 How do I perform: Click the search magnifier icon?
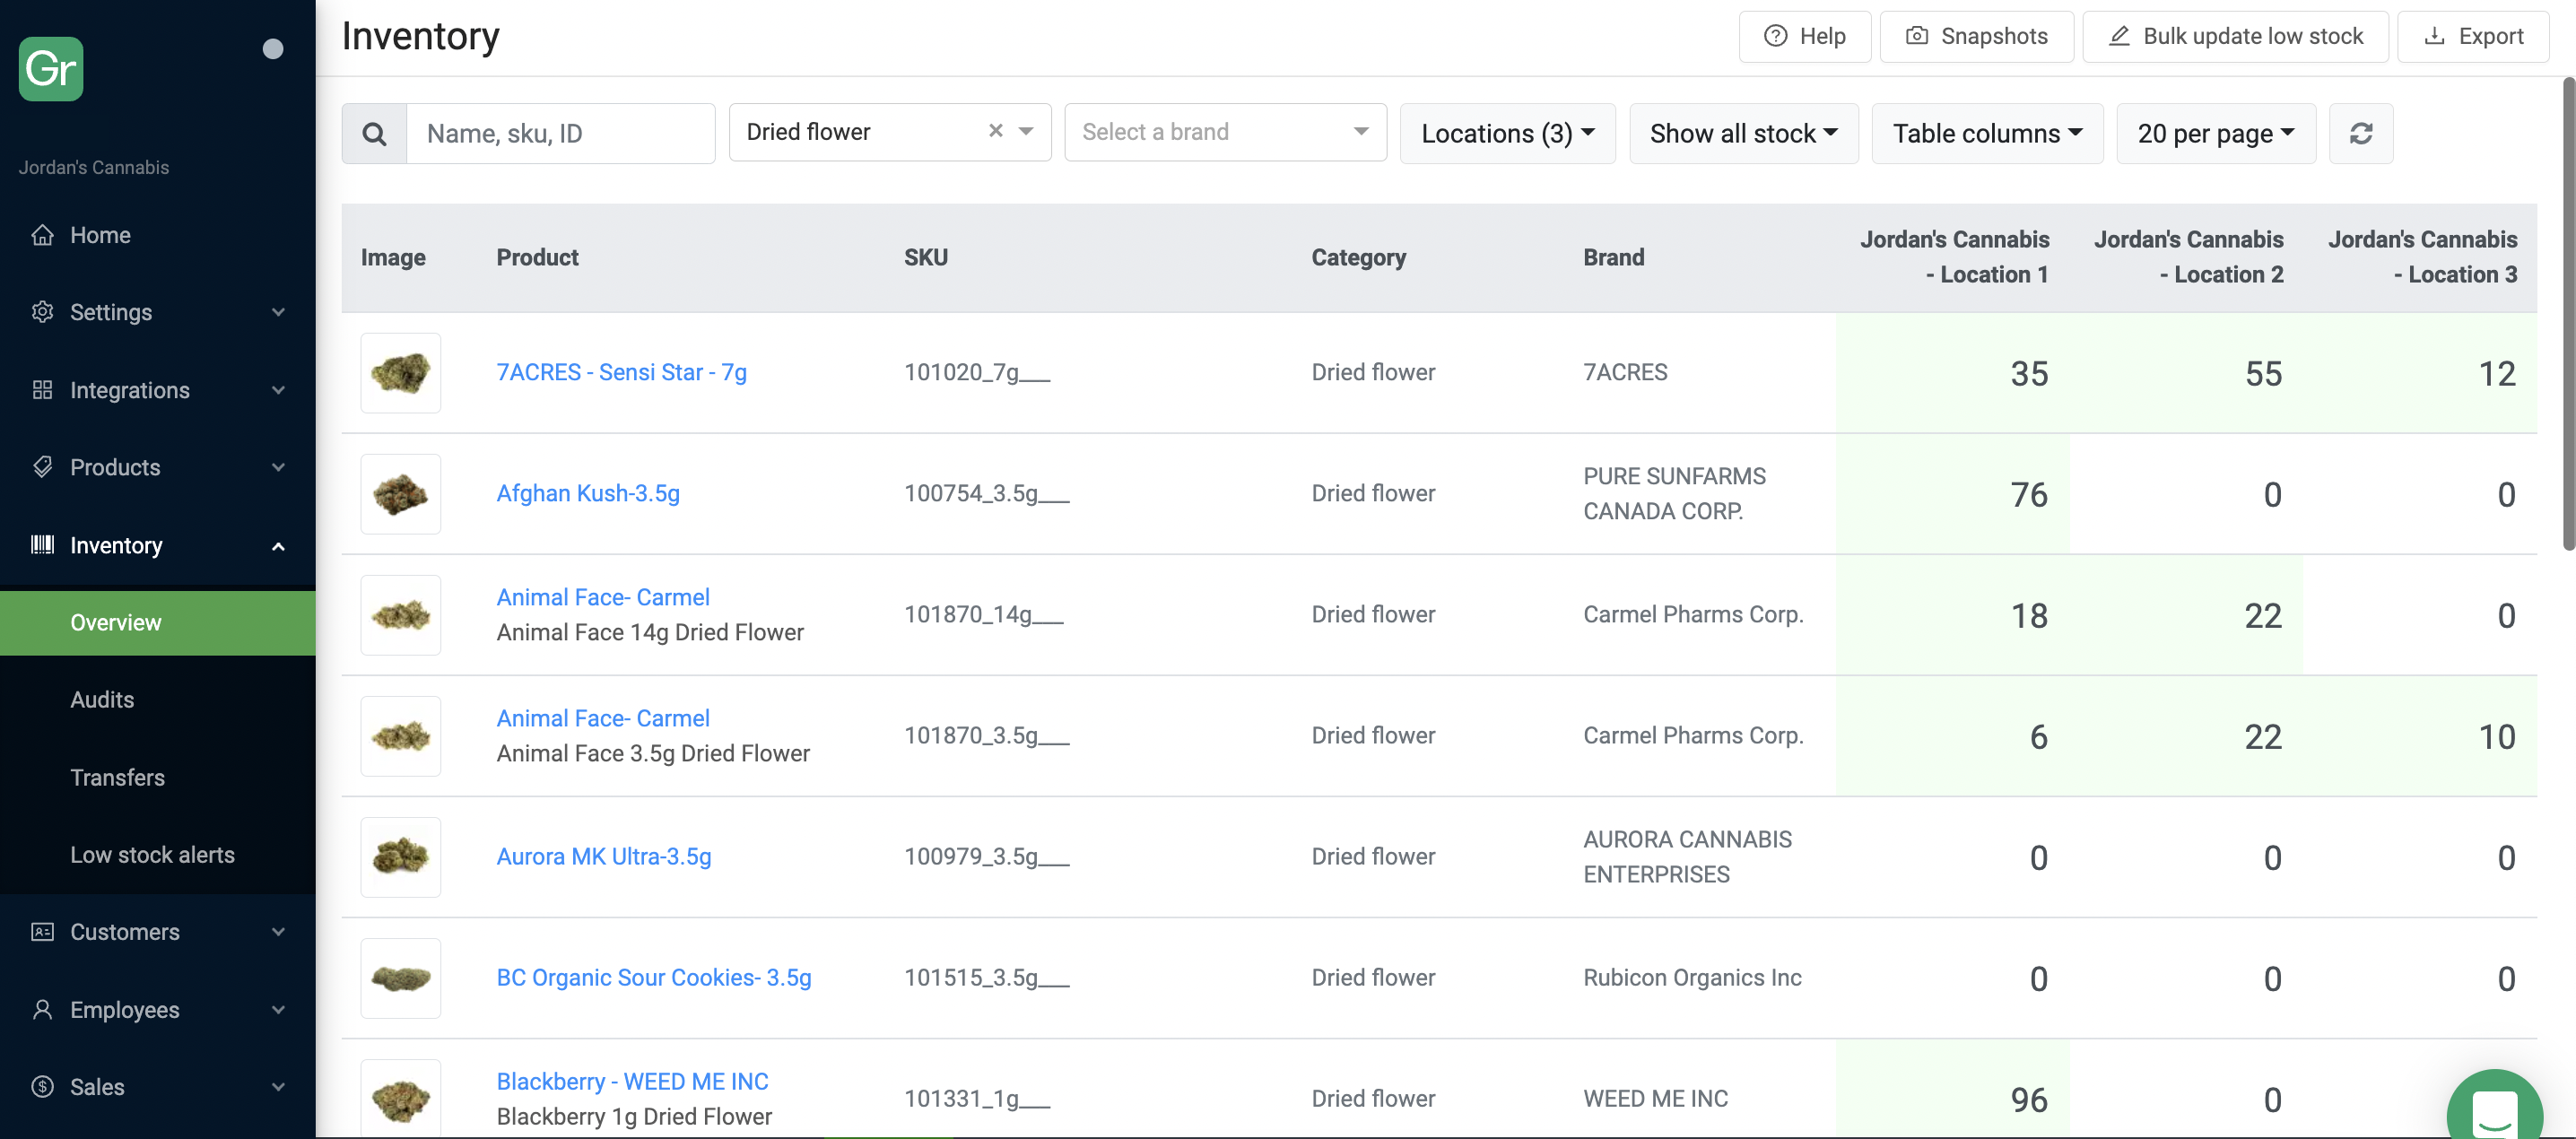[x=374, y=134]
